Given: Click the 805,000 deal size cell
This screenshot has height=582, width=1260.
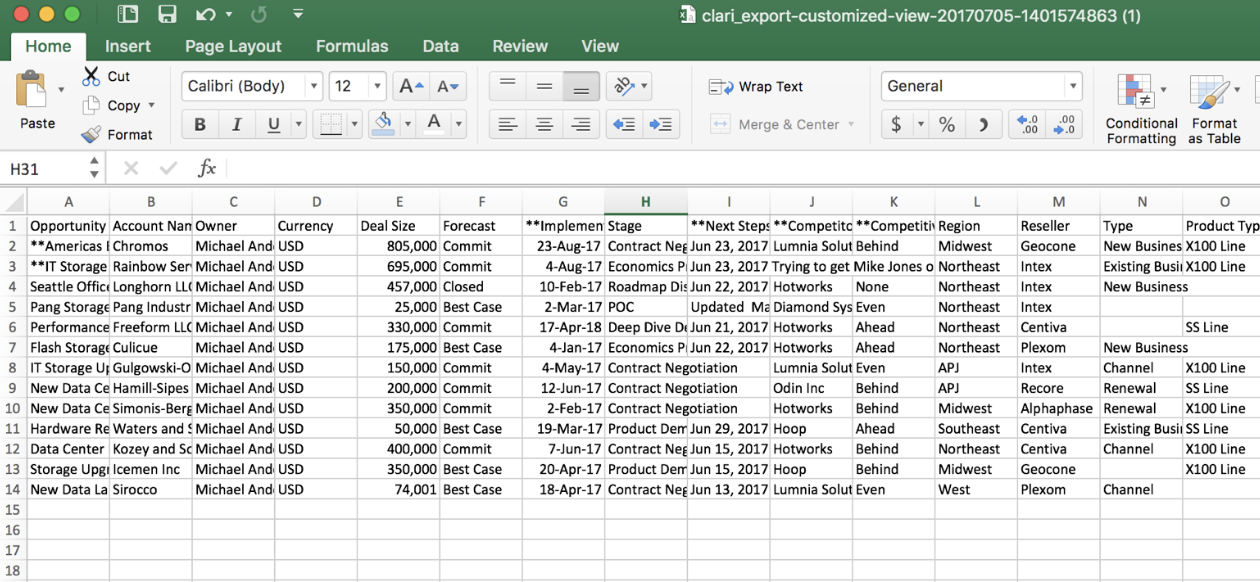Looking at the screenshot, I should tap(398, 246).
